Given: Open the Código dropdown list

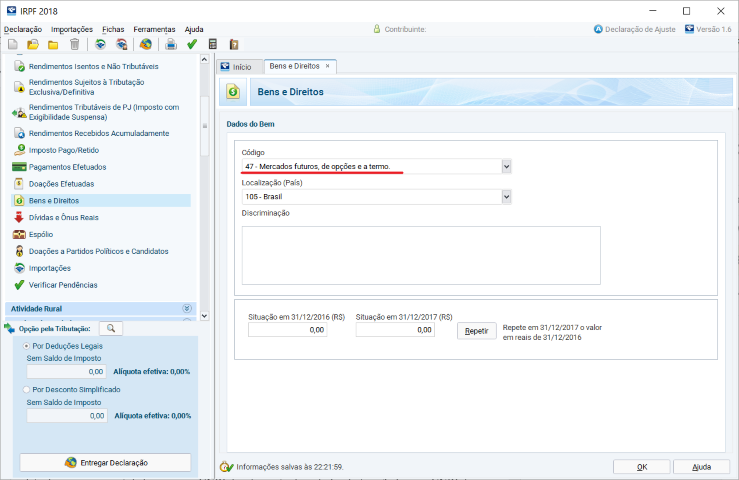Looking at the screenshot, I should [506, 166].
